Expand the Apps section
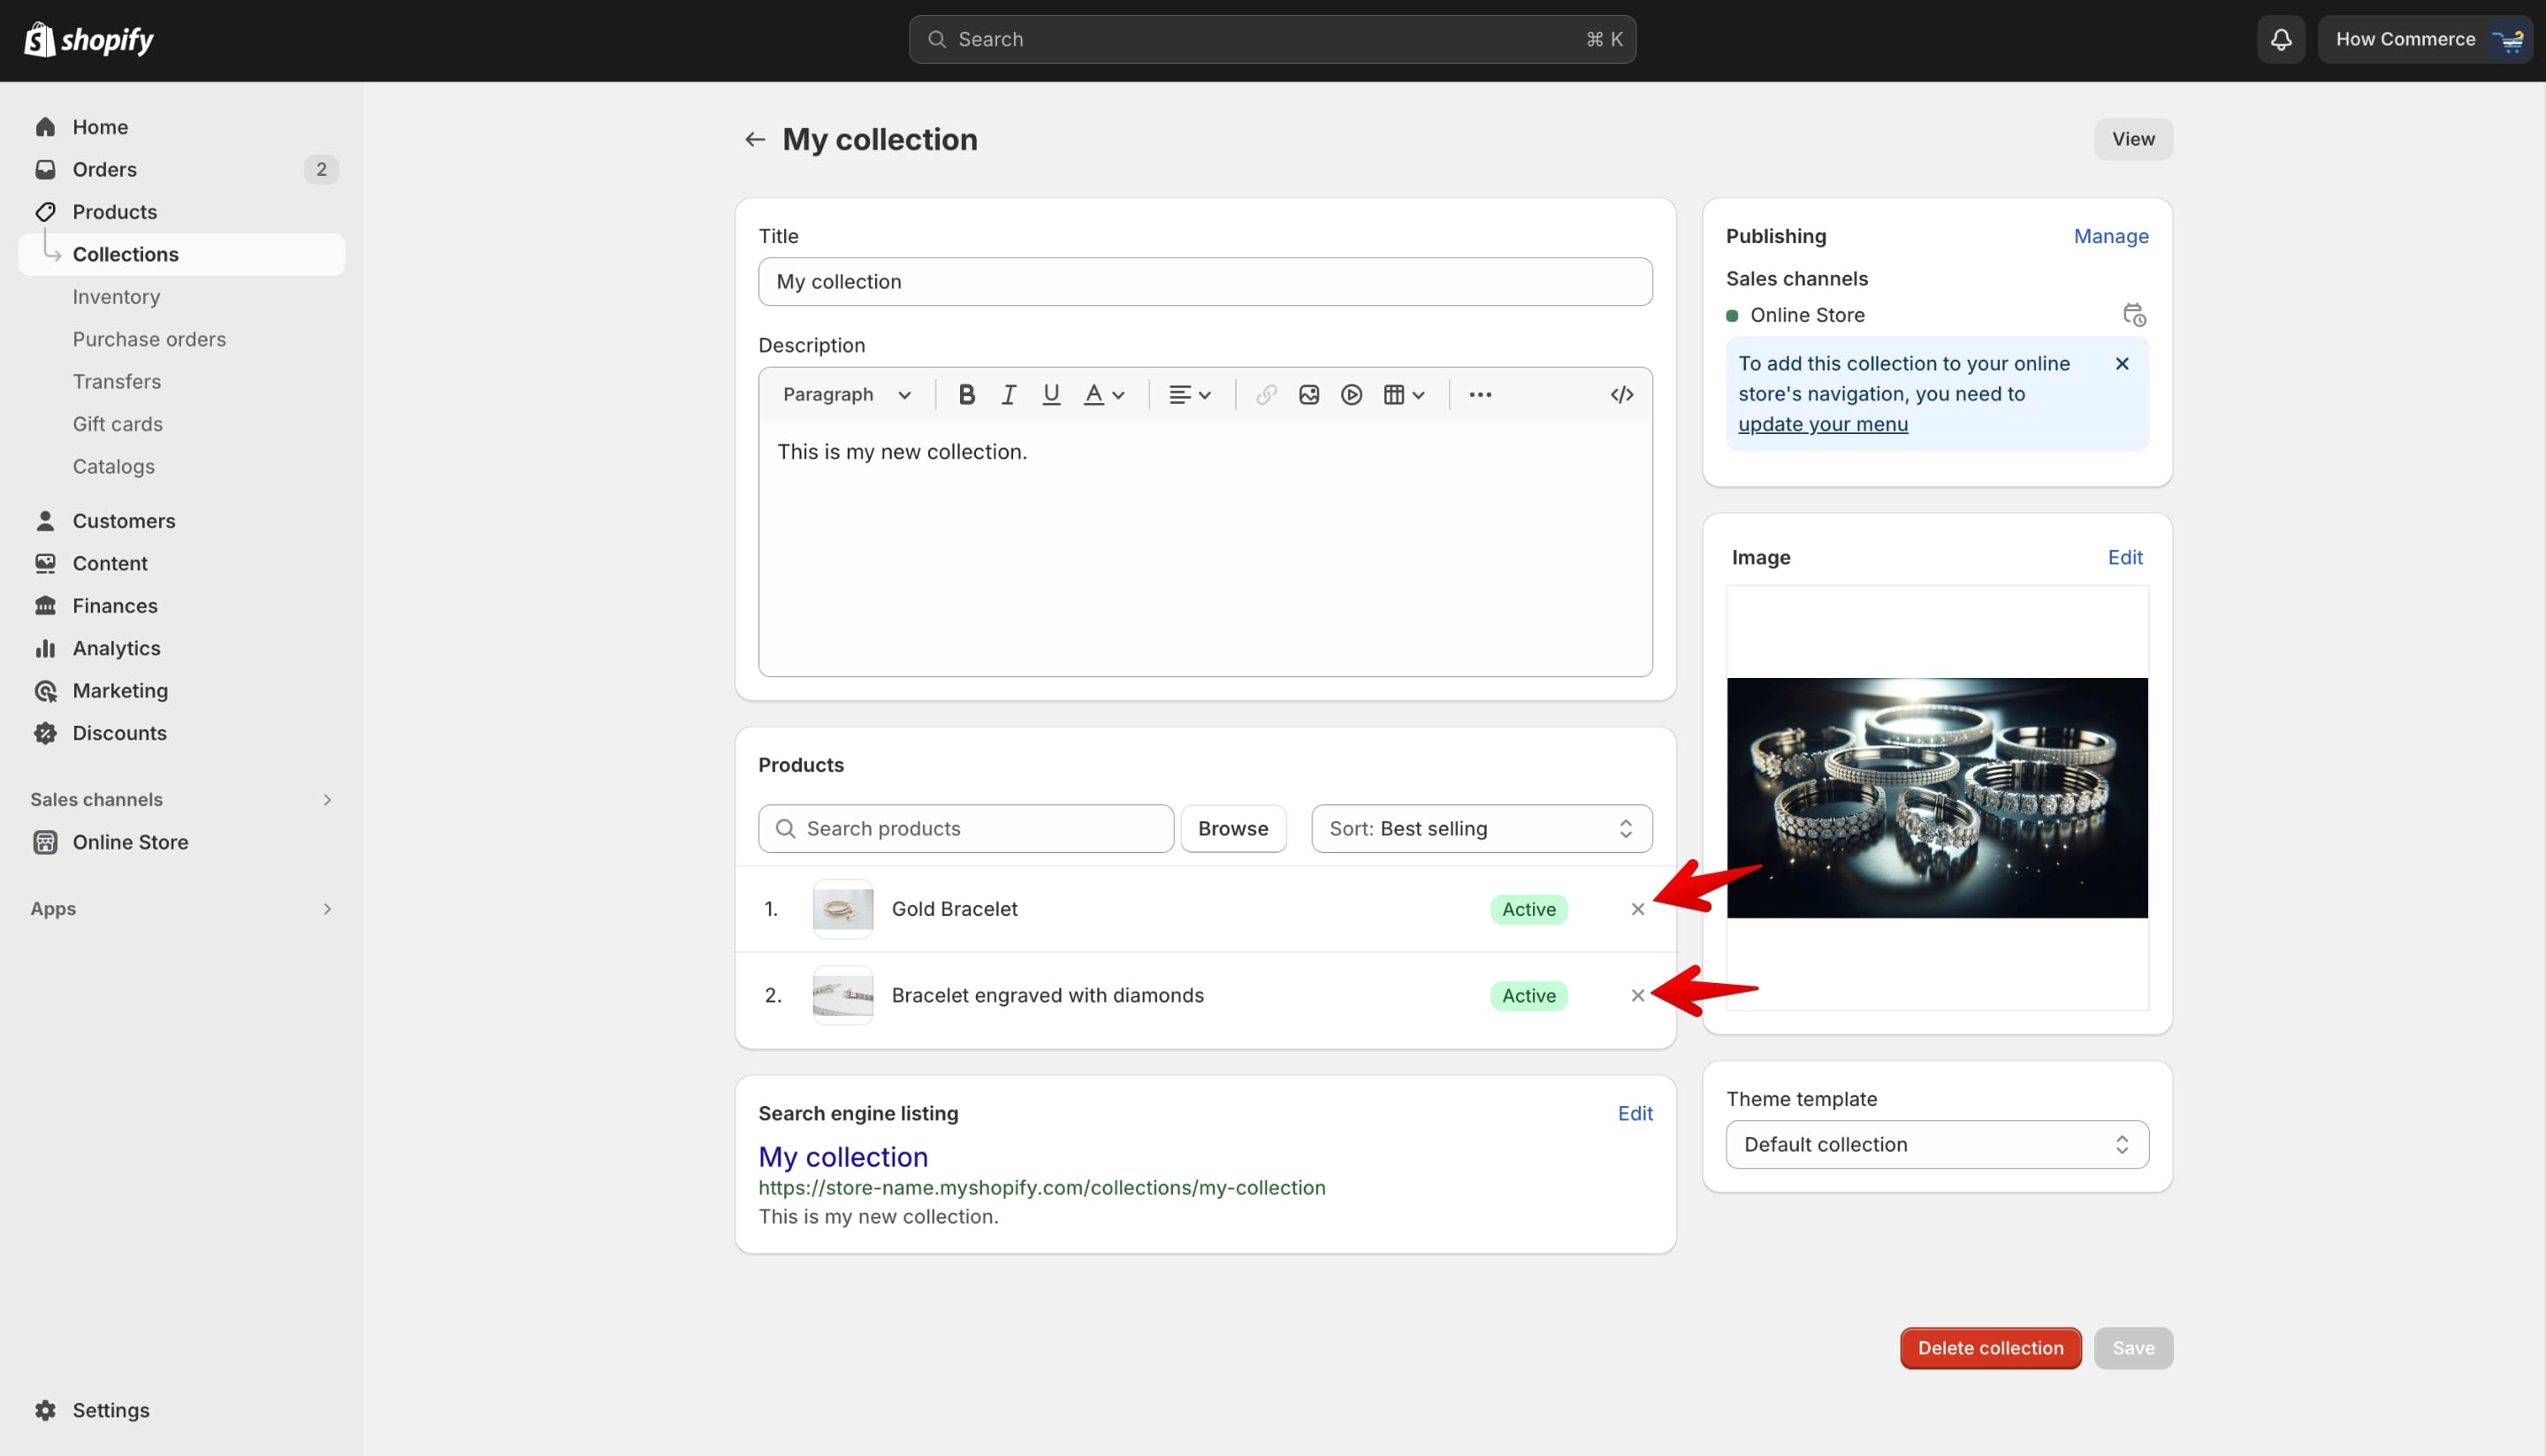Viewport: 2546px width, 1456px height. (182, 909)
